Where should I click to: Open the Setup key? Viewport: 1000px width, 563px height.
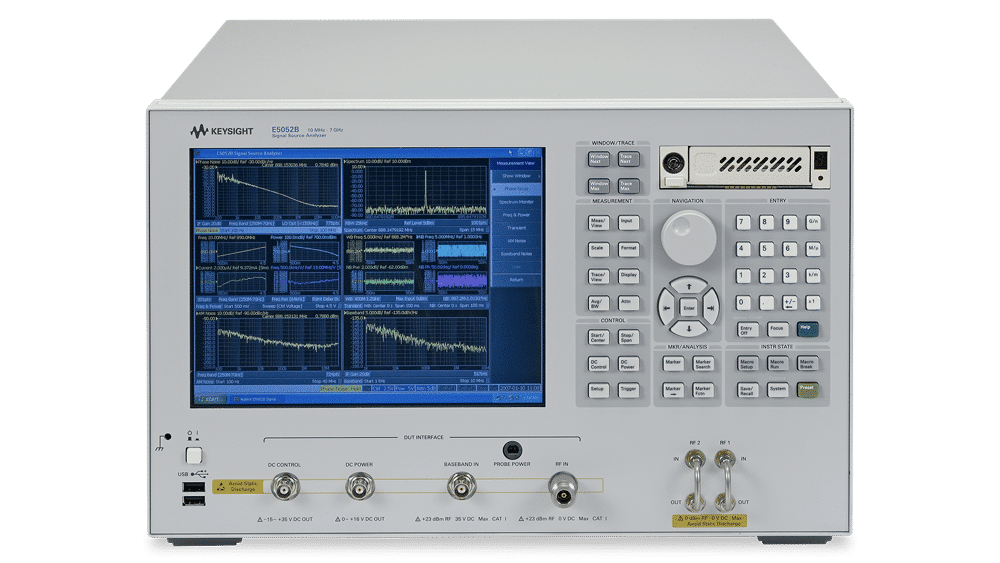coord(598,390)
